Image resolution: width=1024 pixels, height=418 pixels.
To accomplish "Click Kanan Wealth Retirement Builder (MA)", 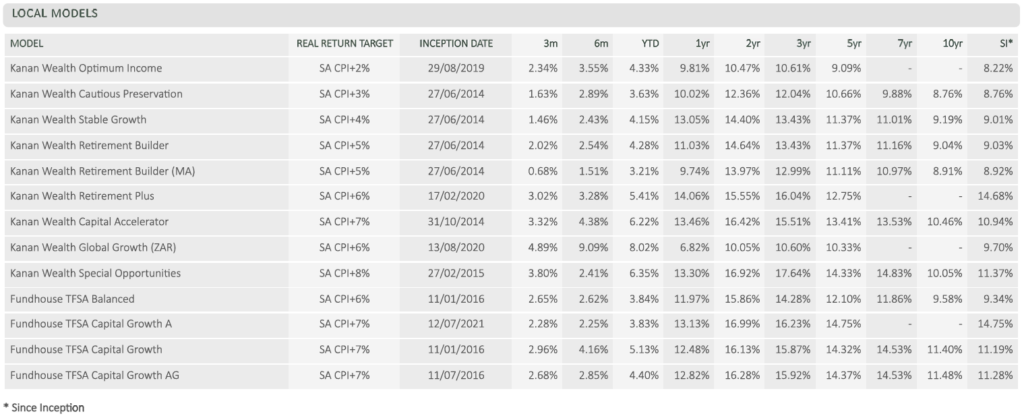I will pos(103,171).
